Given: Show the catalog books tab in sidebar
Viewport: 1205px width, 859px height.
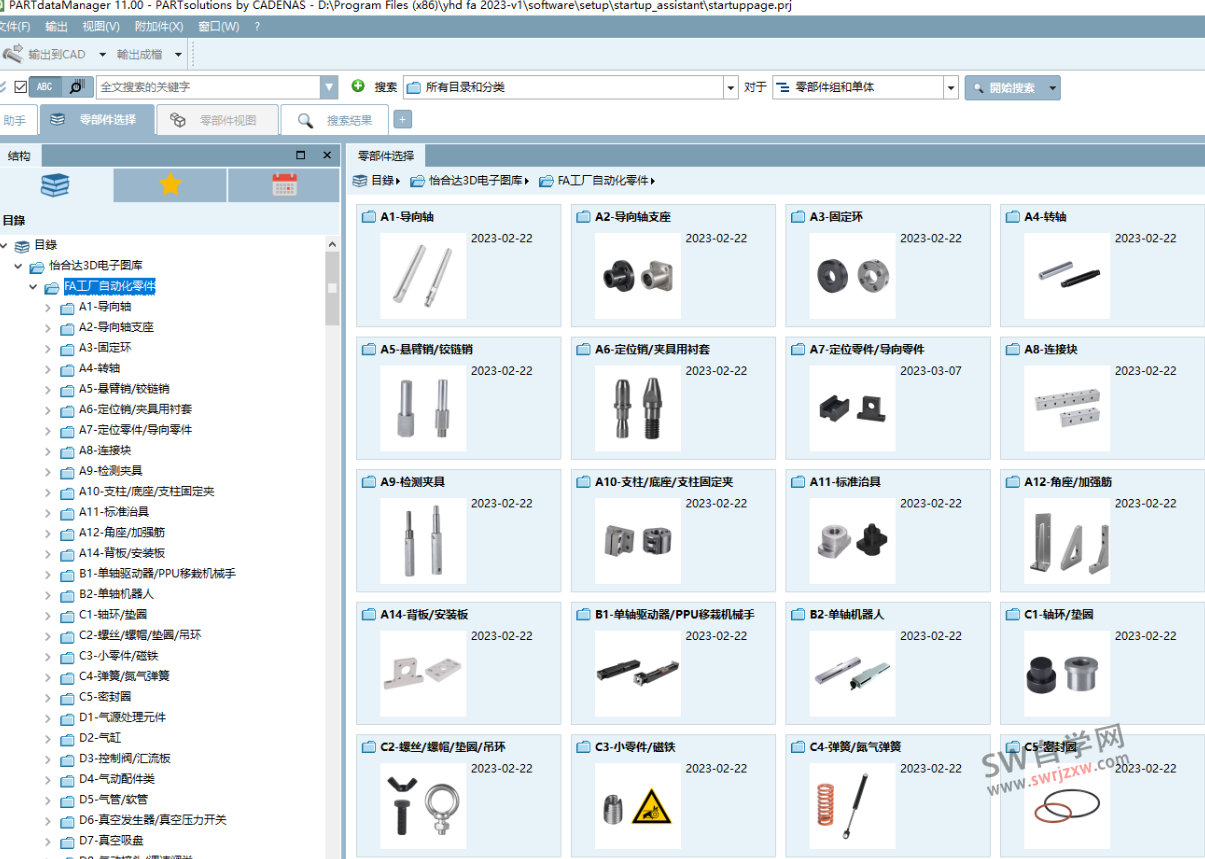Looking at the screenshot, I should [x=55, y=185].
